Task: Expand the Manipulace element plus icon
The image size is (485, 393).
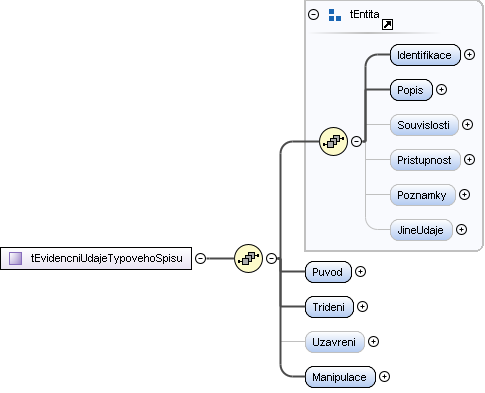Action: (384, 377)
